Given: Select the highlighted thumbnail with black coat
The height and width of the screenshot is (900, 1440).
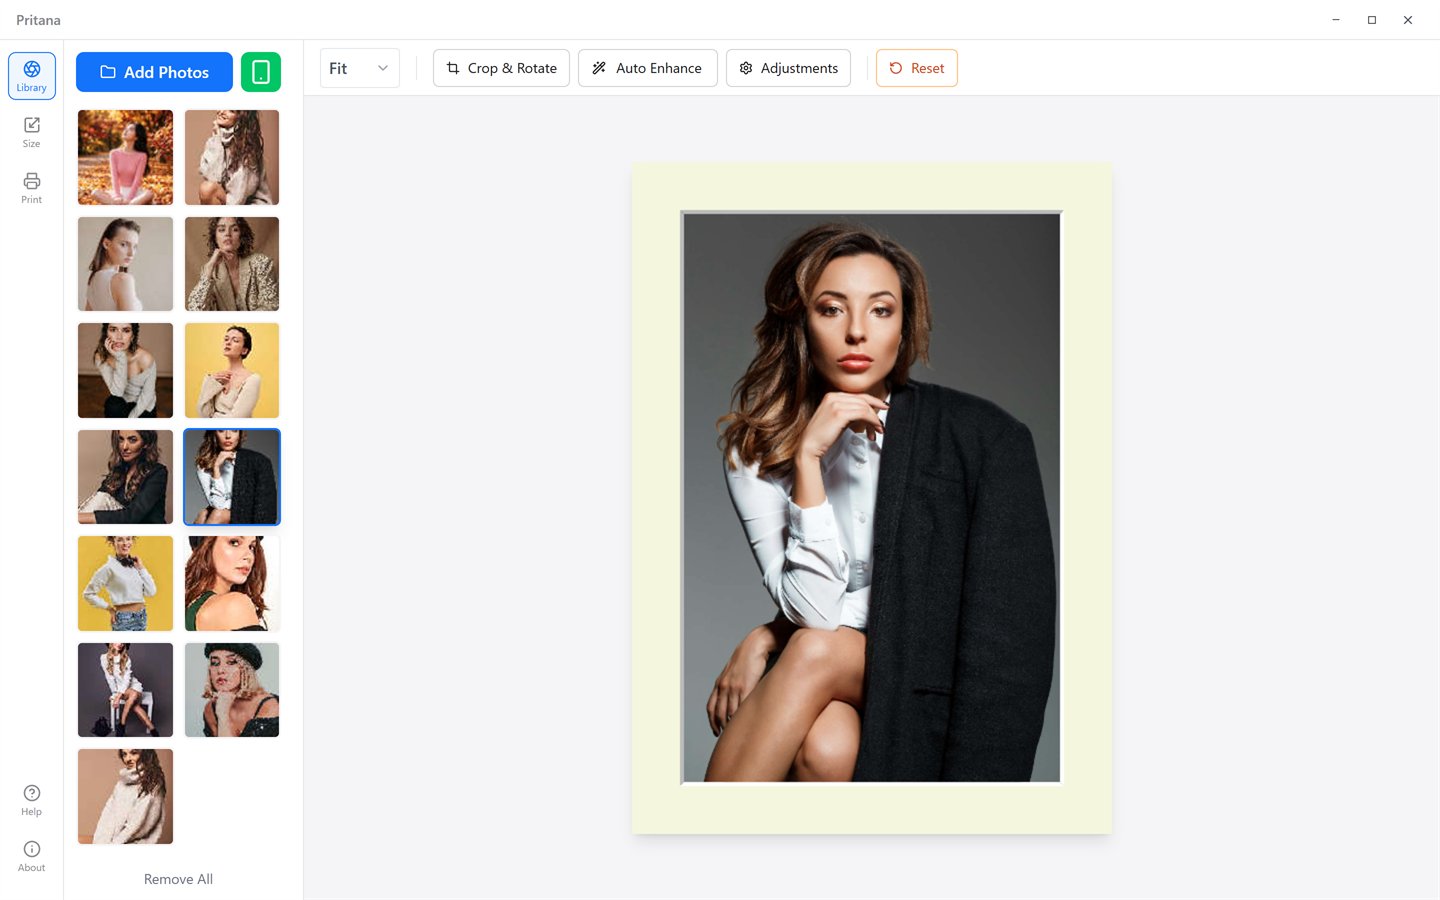Looking at the screenshot, I should click(x=232, y=477).
